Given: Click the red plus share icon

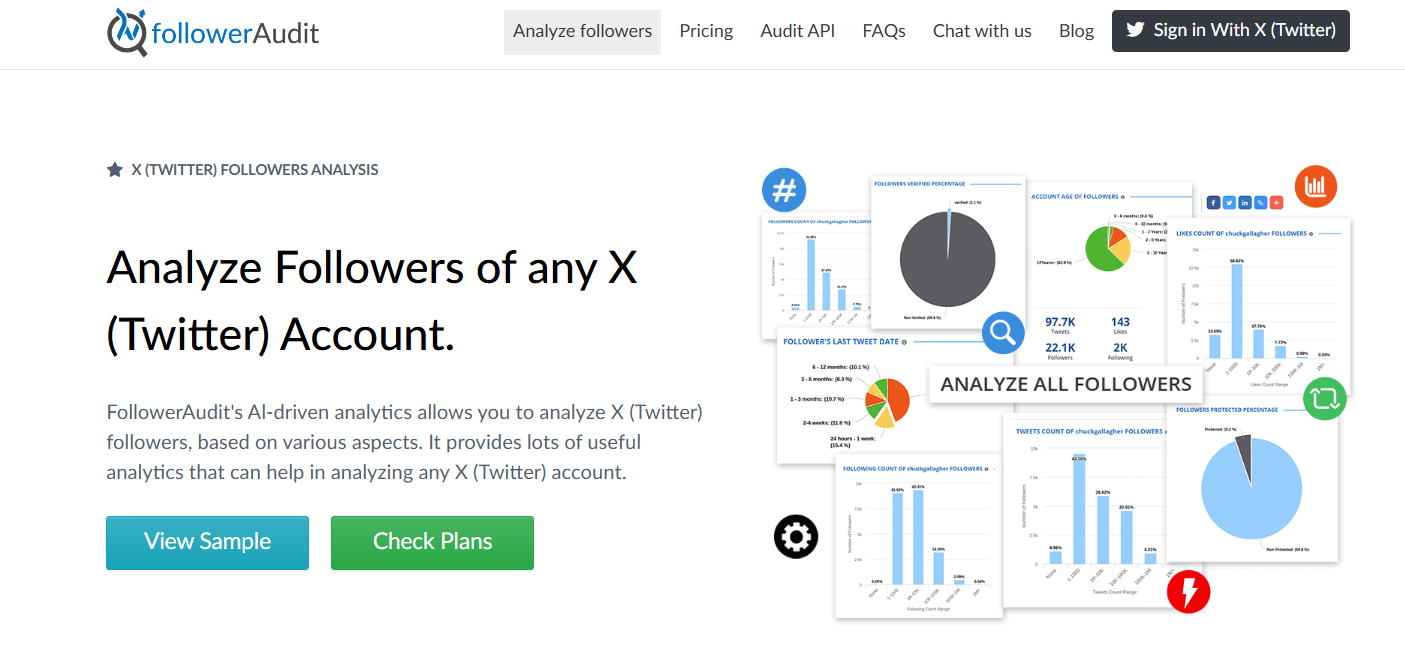Looking at the screenshot, I should click(x=1276, y=202).
